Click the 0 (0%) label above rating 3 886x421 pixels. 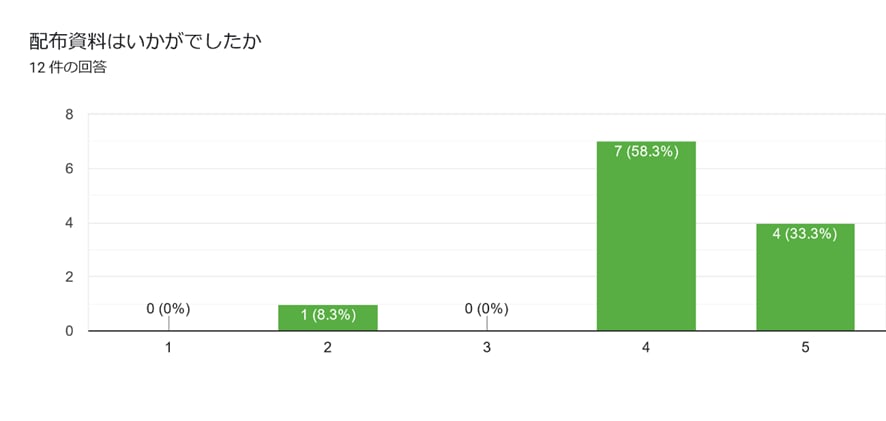click(487, 309)
